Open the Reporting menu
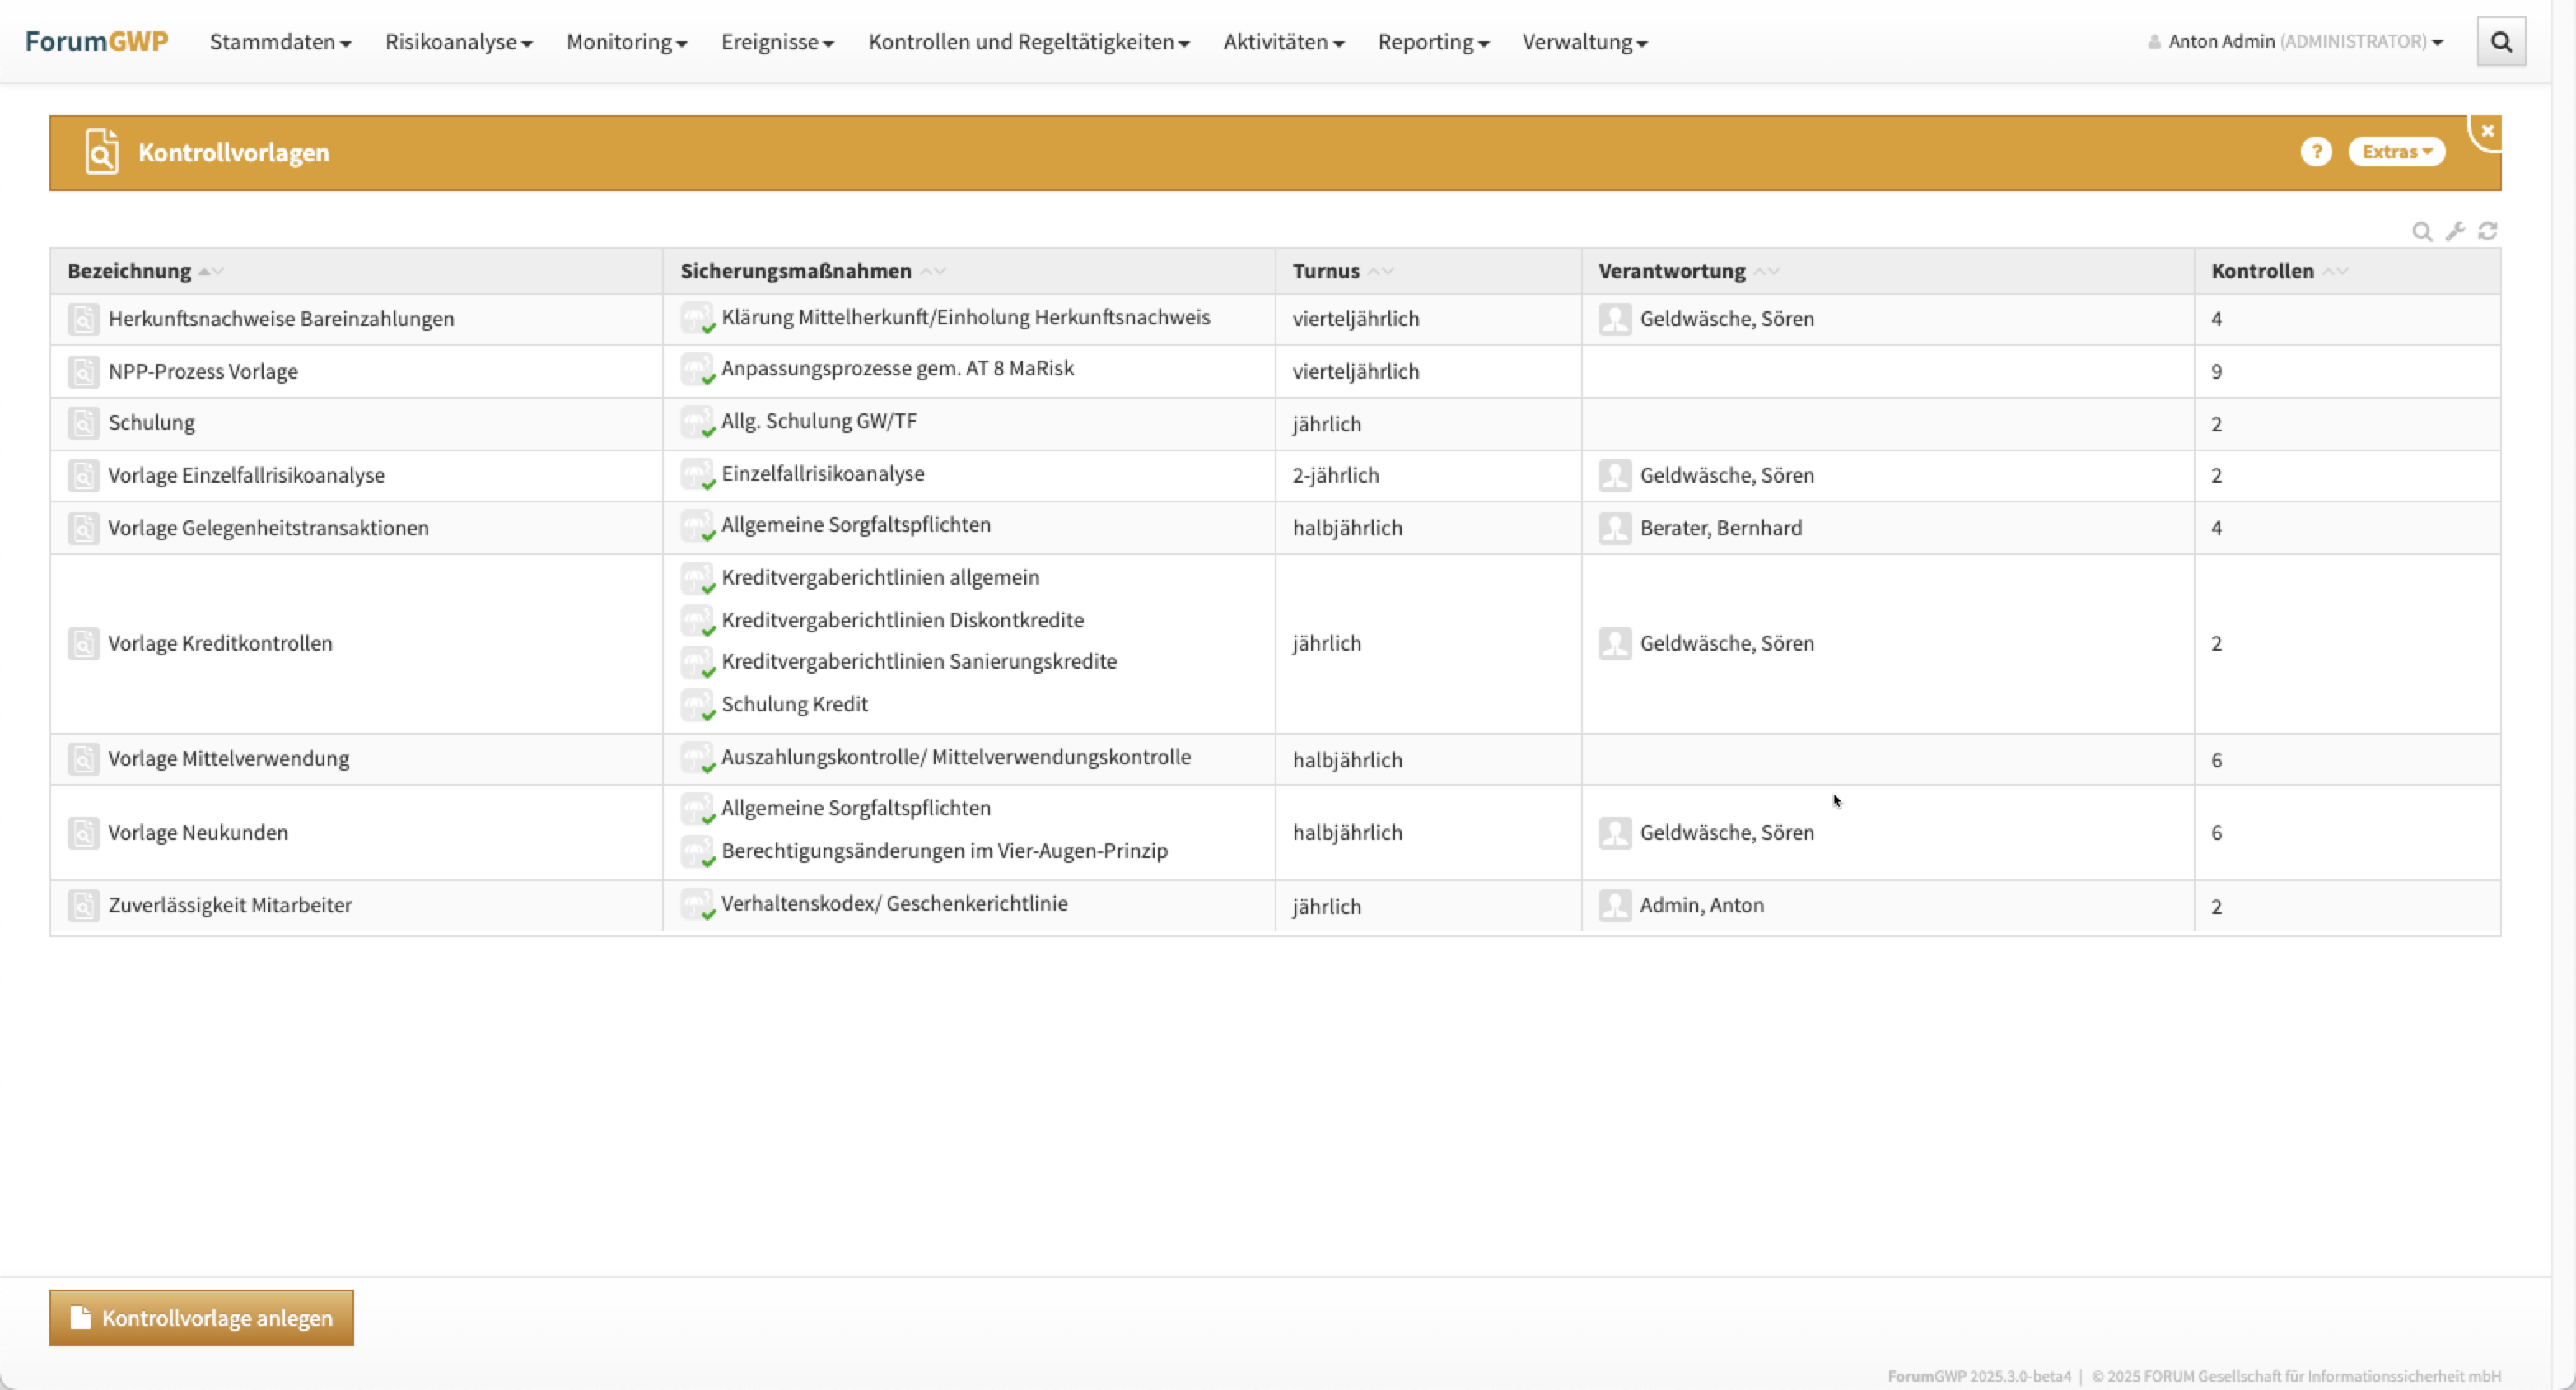 [x=1433, y=42]
